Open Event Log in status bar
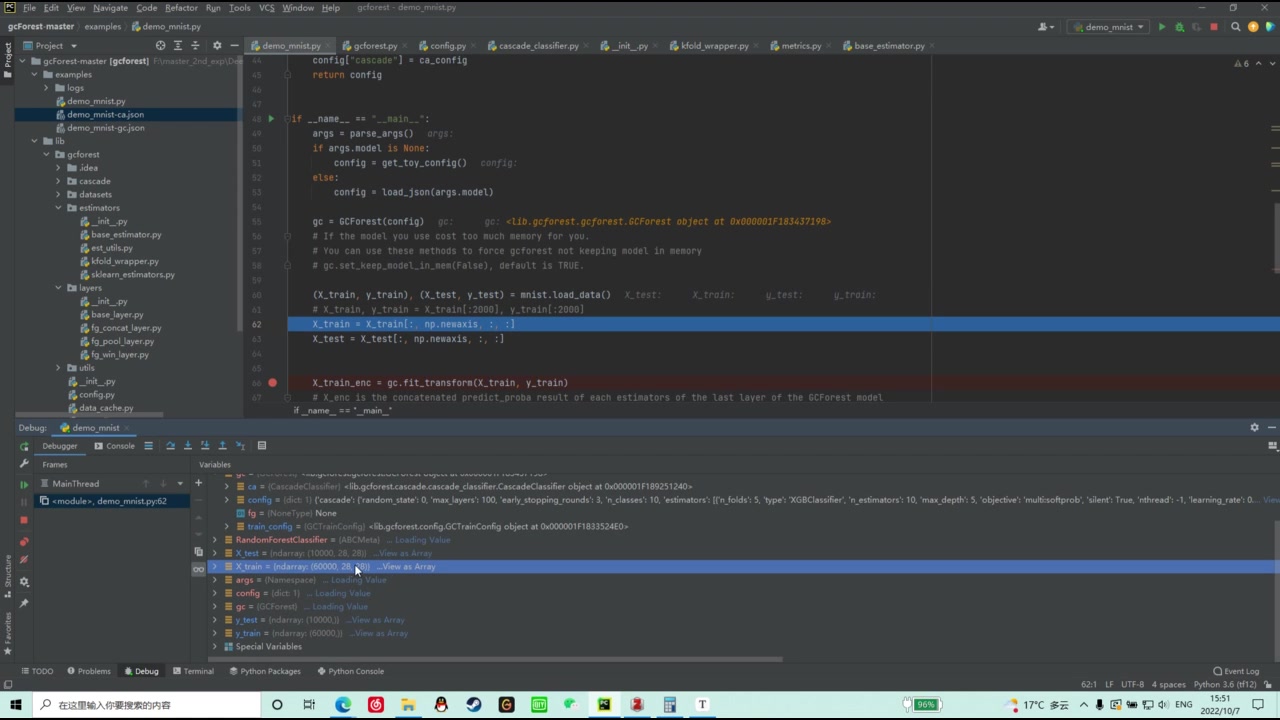 (1236, 671)
